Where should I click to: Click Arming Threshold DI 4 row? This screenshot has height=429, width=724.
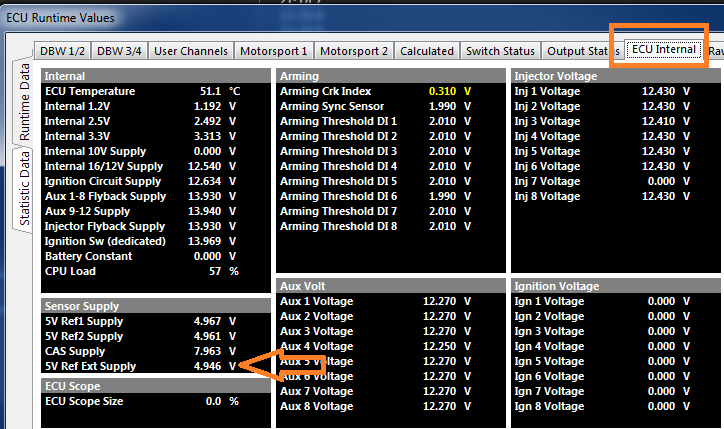(391, 166)
